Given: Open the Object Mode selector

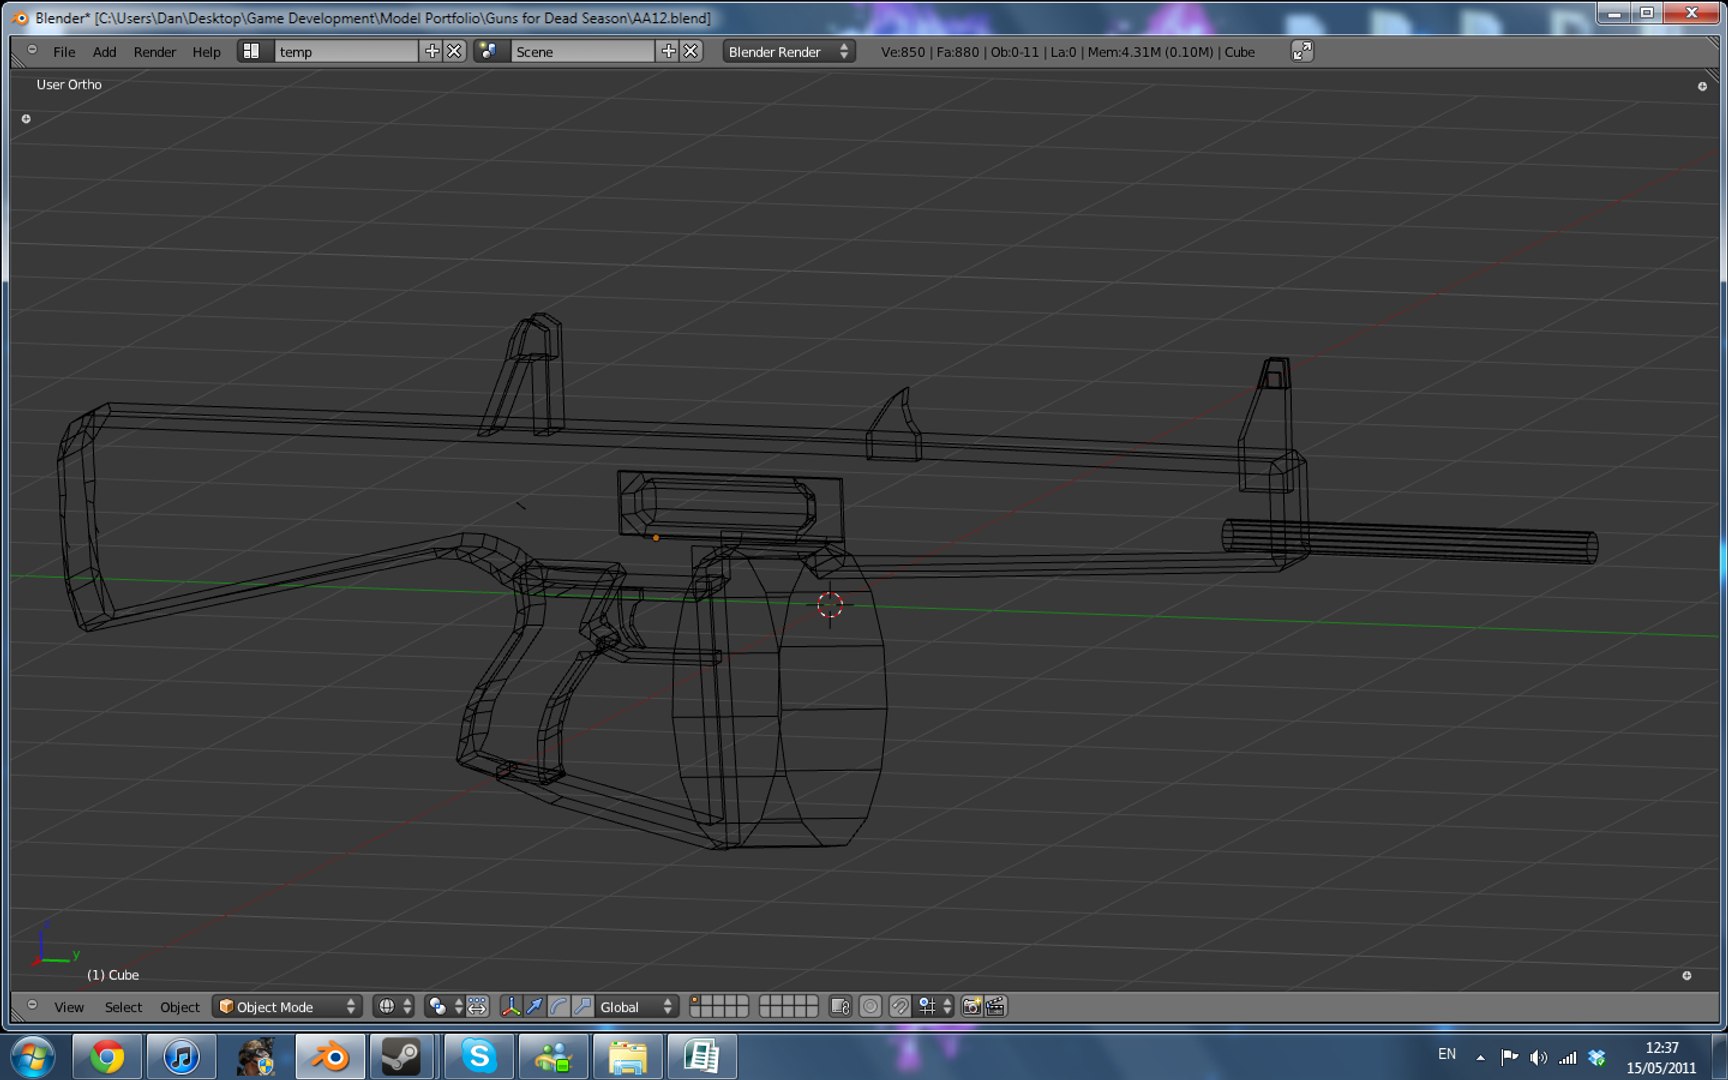Looking at the screenshot, I should 286,1006.
